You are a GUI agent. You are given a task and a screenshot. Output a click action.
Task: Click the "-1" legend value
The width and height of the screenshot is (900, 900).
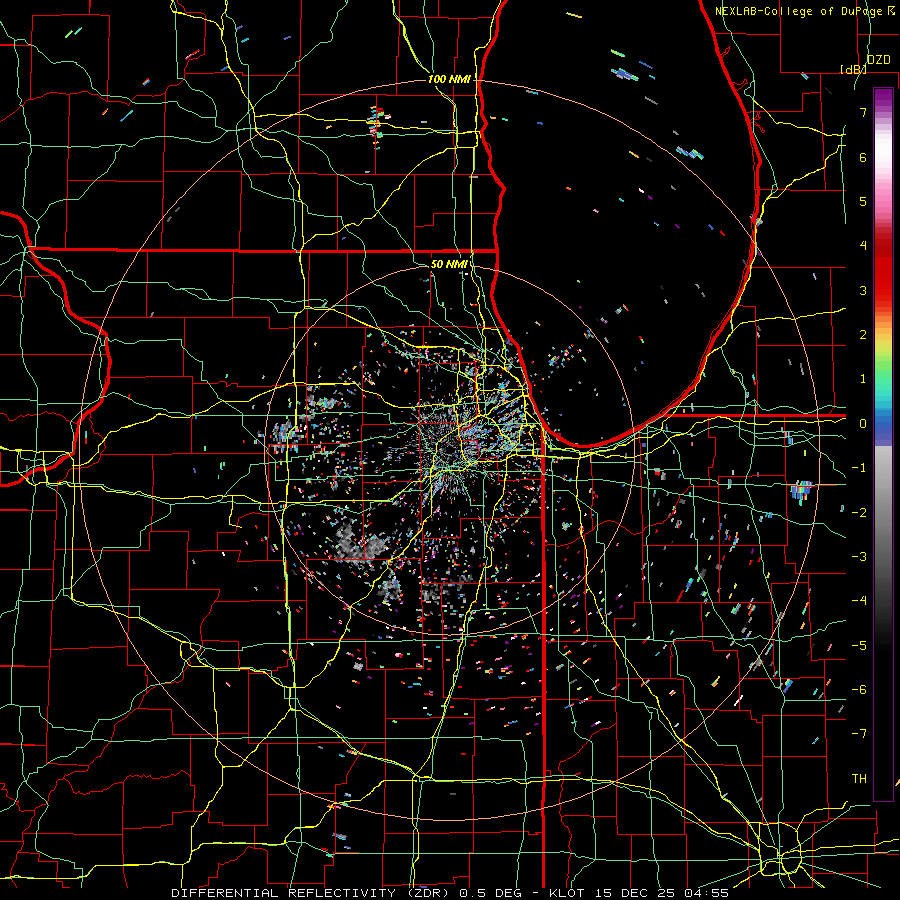[859, 468]
